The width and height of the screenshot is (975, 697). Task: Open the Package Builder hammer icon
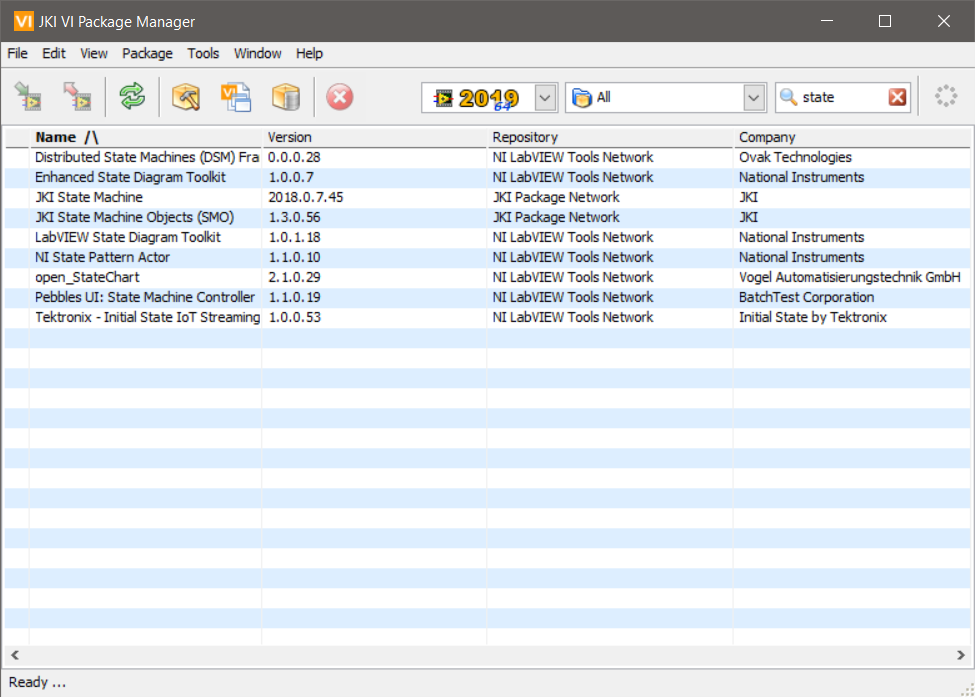pyautogui.click(x=185, y=97)
